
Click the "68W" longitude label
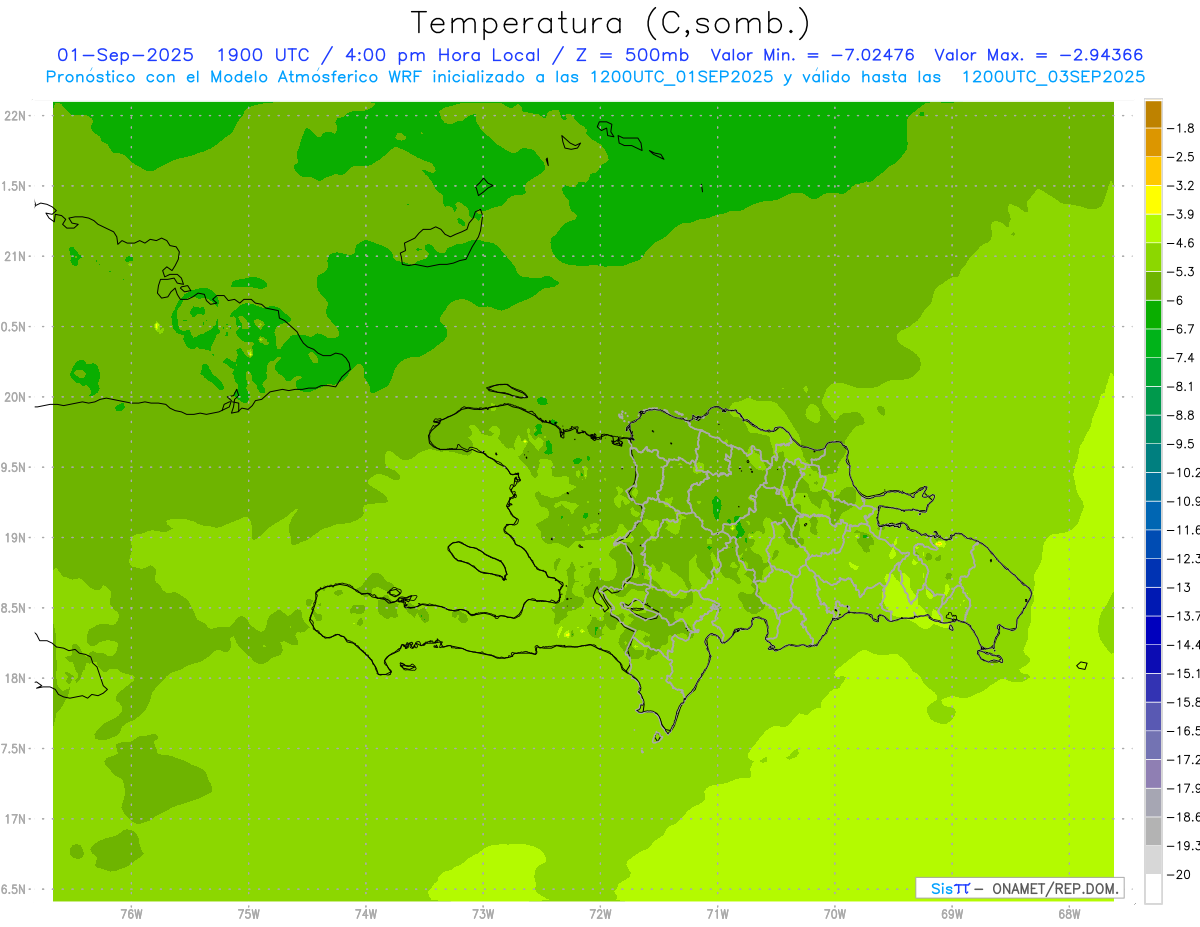[x=1069, y=914]
